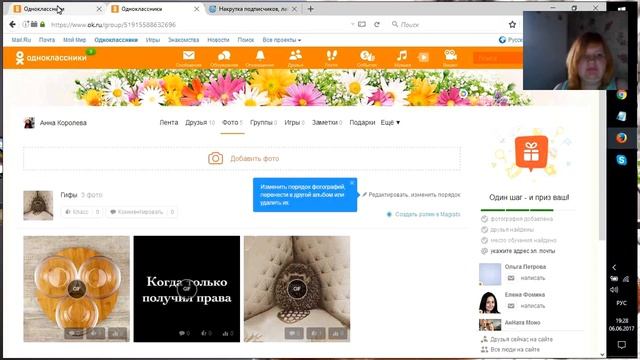
Task: Open the Лента tab
Action: tap(169, 122)
